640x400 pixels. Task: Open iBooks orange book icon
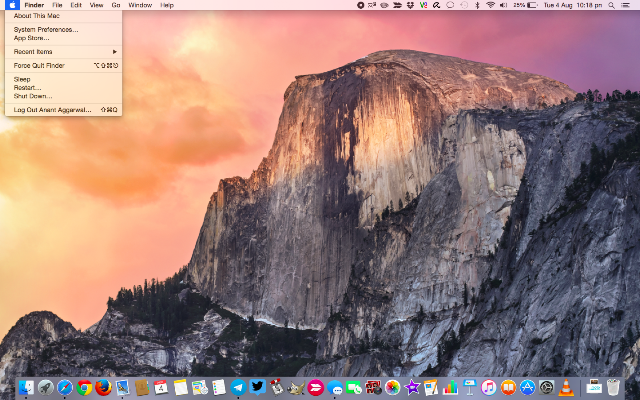click(x=508, y=387)
